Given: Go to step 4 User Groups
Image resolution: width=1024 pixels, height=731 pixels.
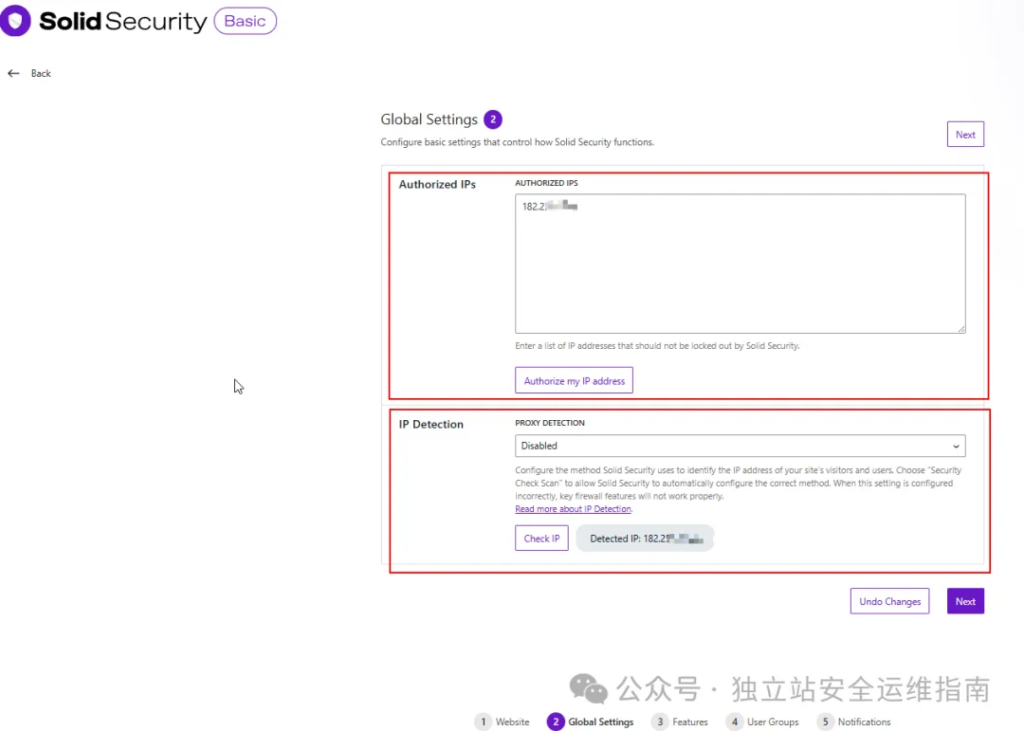Looking at the screenshot, I should tap(762, 721).
